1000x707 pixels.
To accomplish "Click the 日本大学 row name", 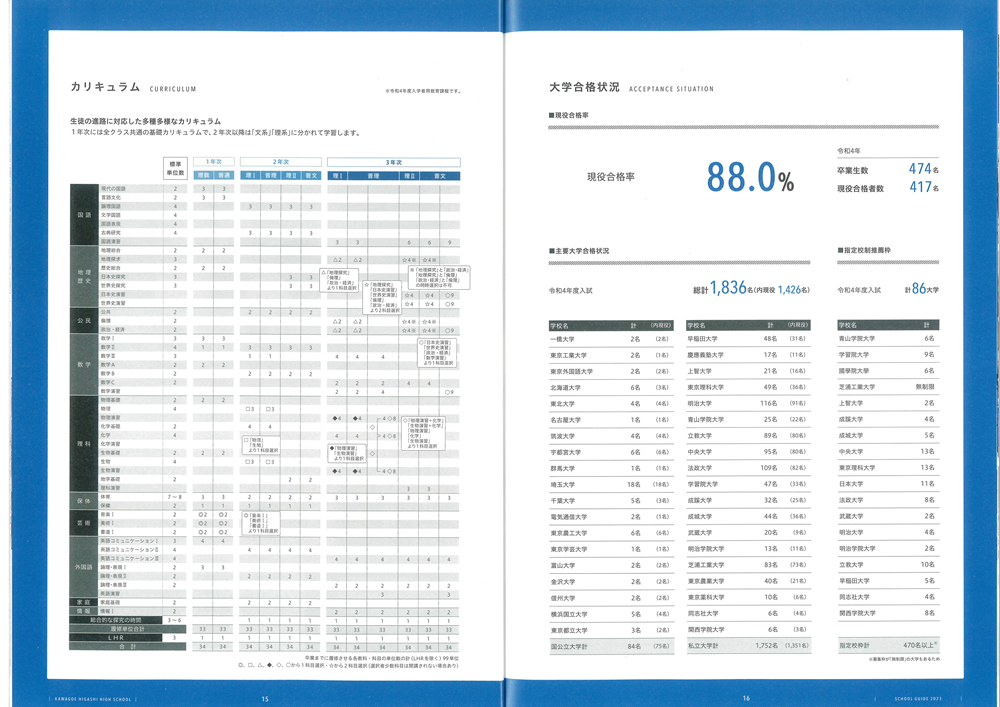I will pos(851,484).
